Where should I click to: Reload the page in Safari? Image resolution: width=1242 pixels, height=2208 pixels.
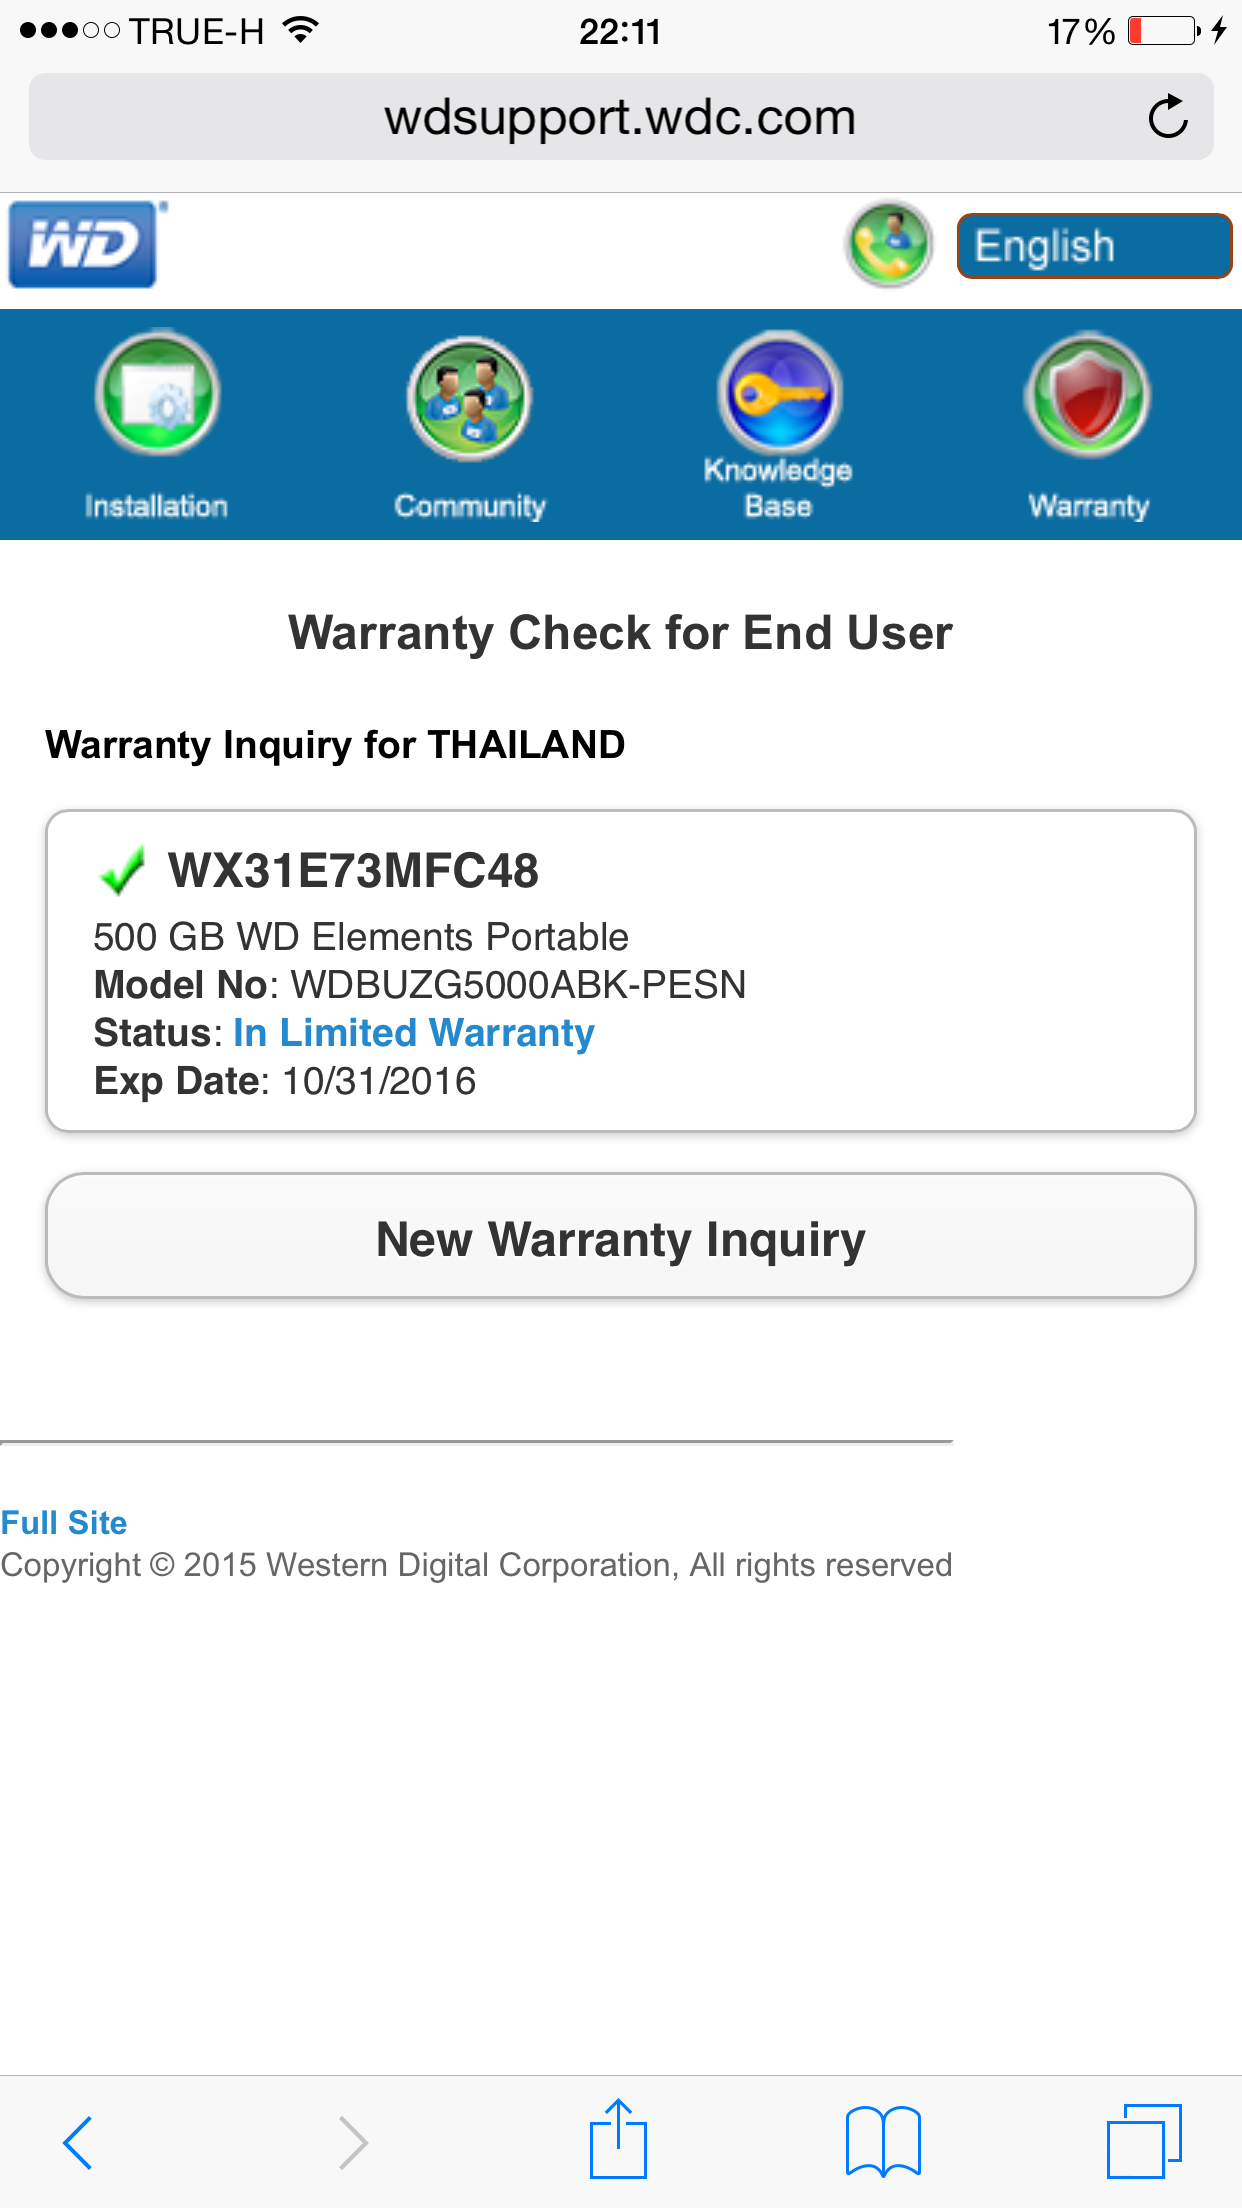1167,117
